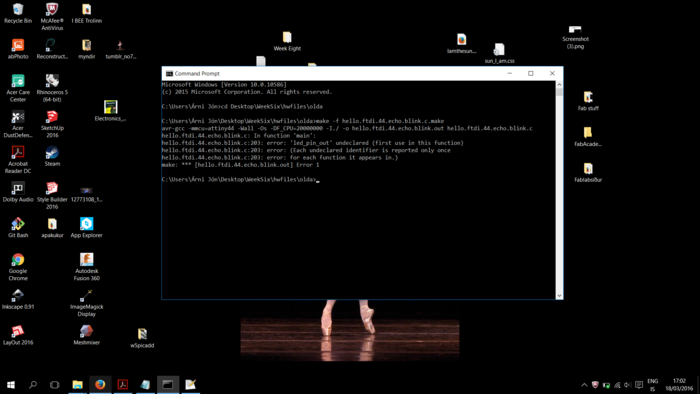Open Inkscape 0.91 shortcut
This screenshot has height=394, width=700.
(x=18, y=299)
